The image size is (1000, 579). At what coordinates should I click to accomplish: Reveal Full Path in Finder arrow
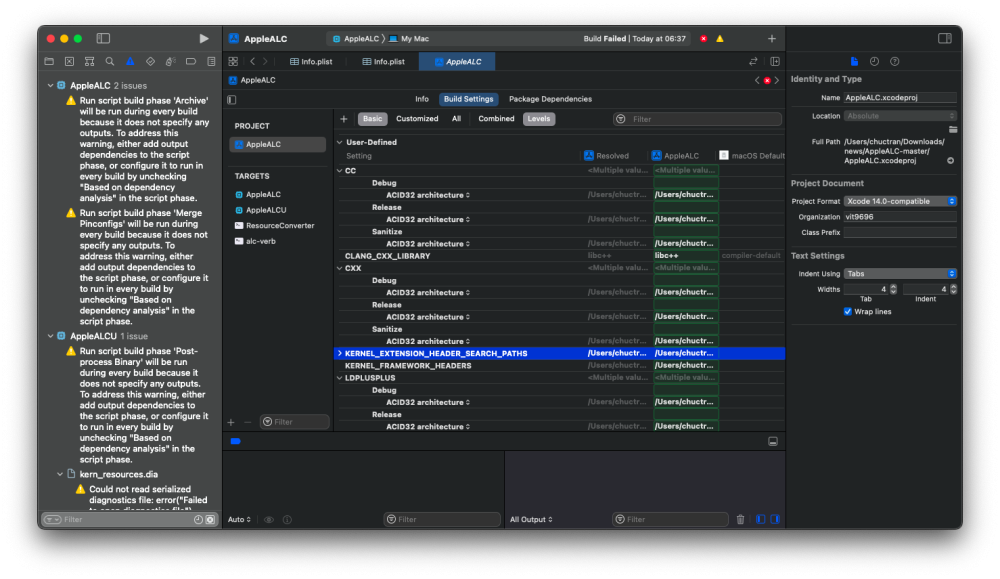[950, 161]
